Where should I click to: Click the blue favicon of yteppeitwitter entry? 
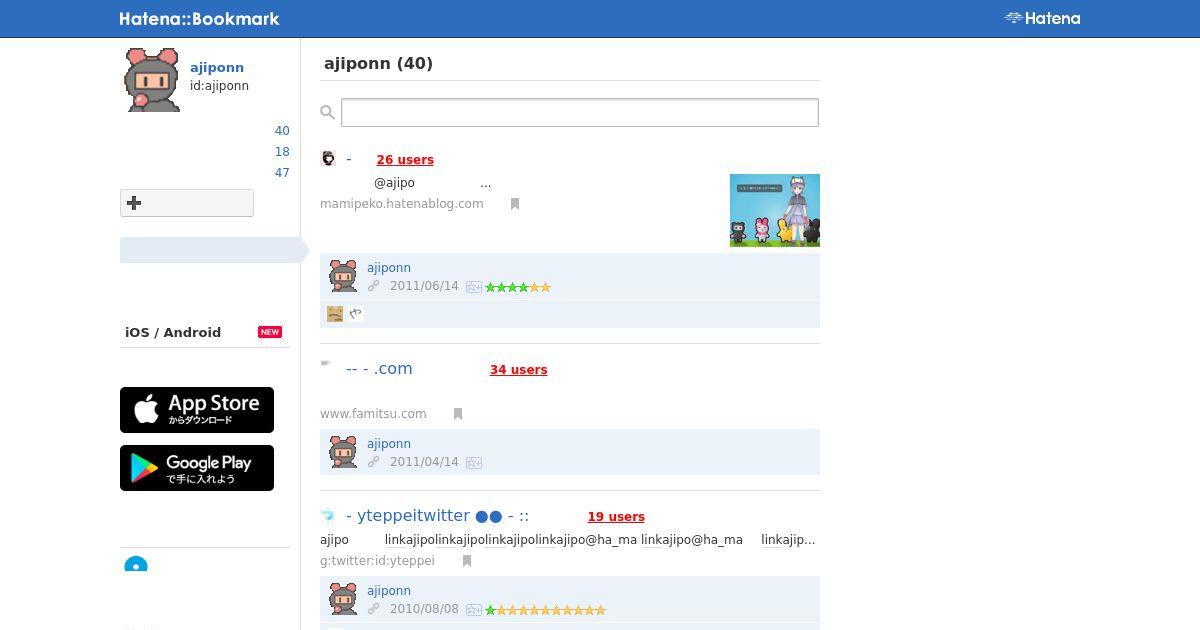point(327,515)
